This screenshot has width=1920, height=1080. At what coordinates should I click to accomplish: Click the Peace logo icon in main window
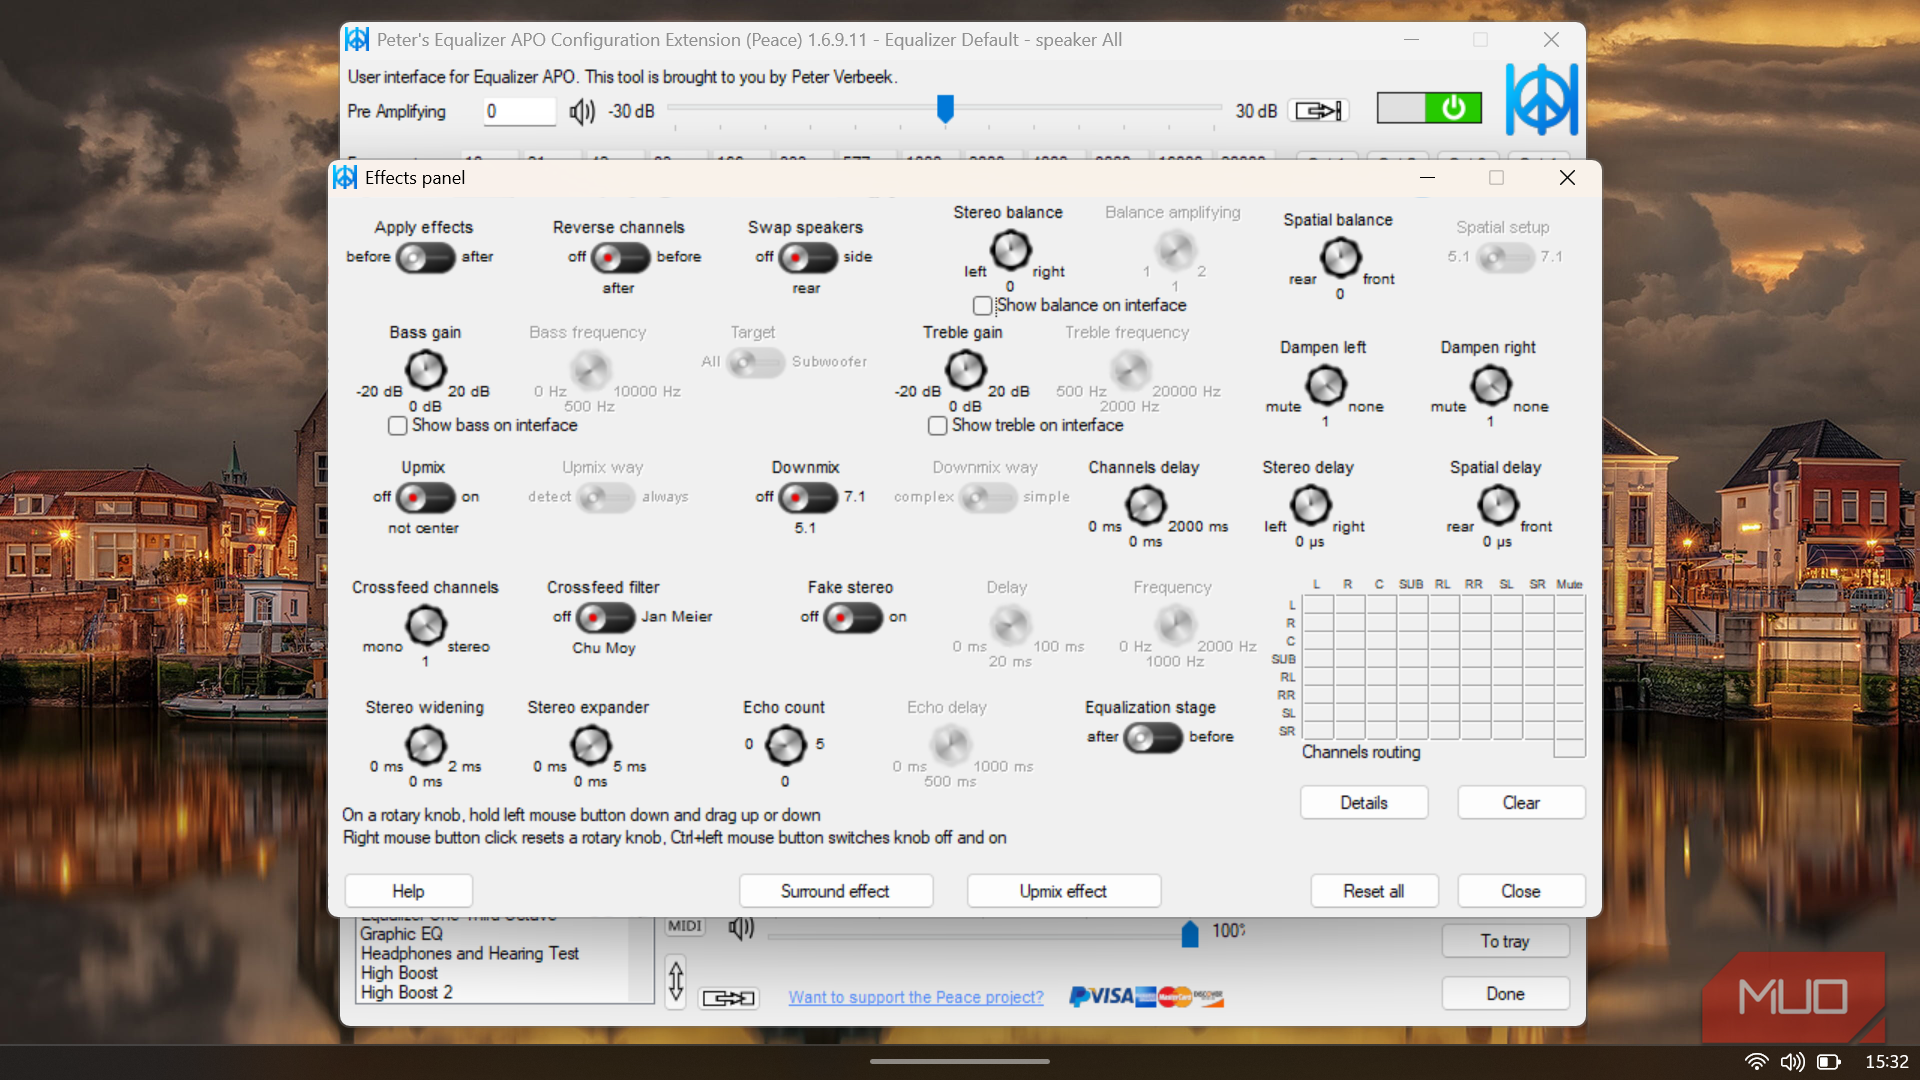click(1541, 100)
